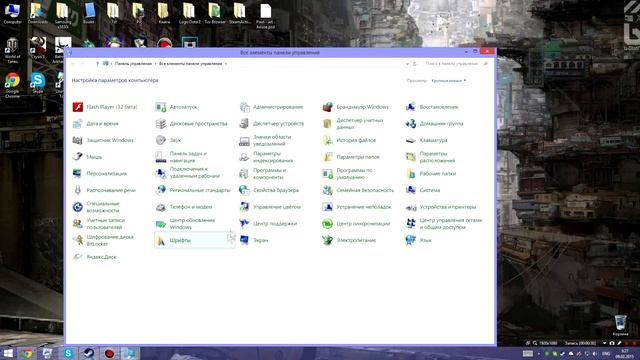Open Диспетчер устройств item
Viewport: 640px width, 360px height.
click(271, 124)
